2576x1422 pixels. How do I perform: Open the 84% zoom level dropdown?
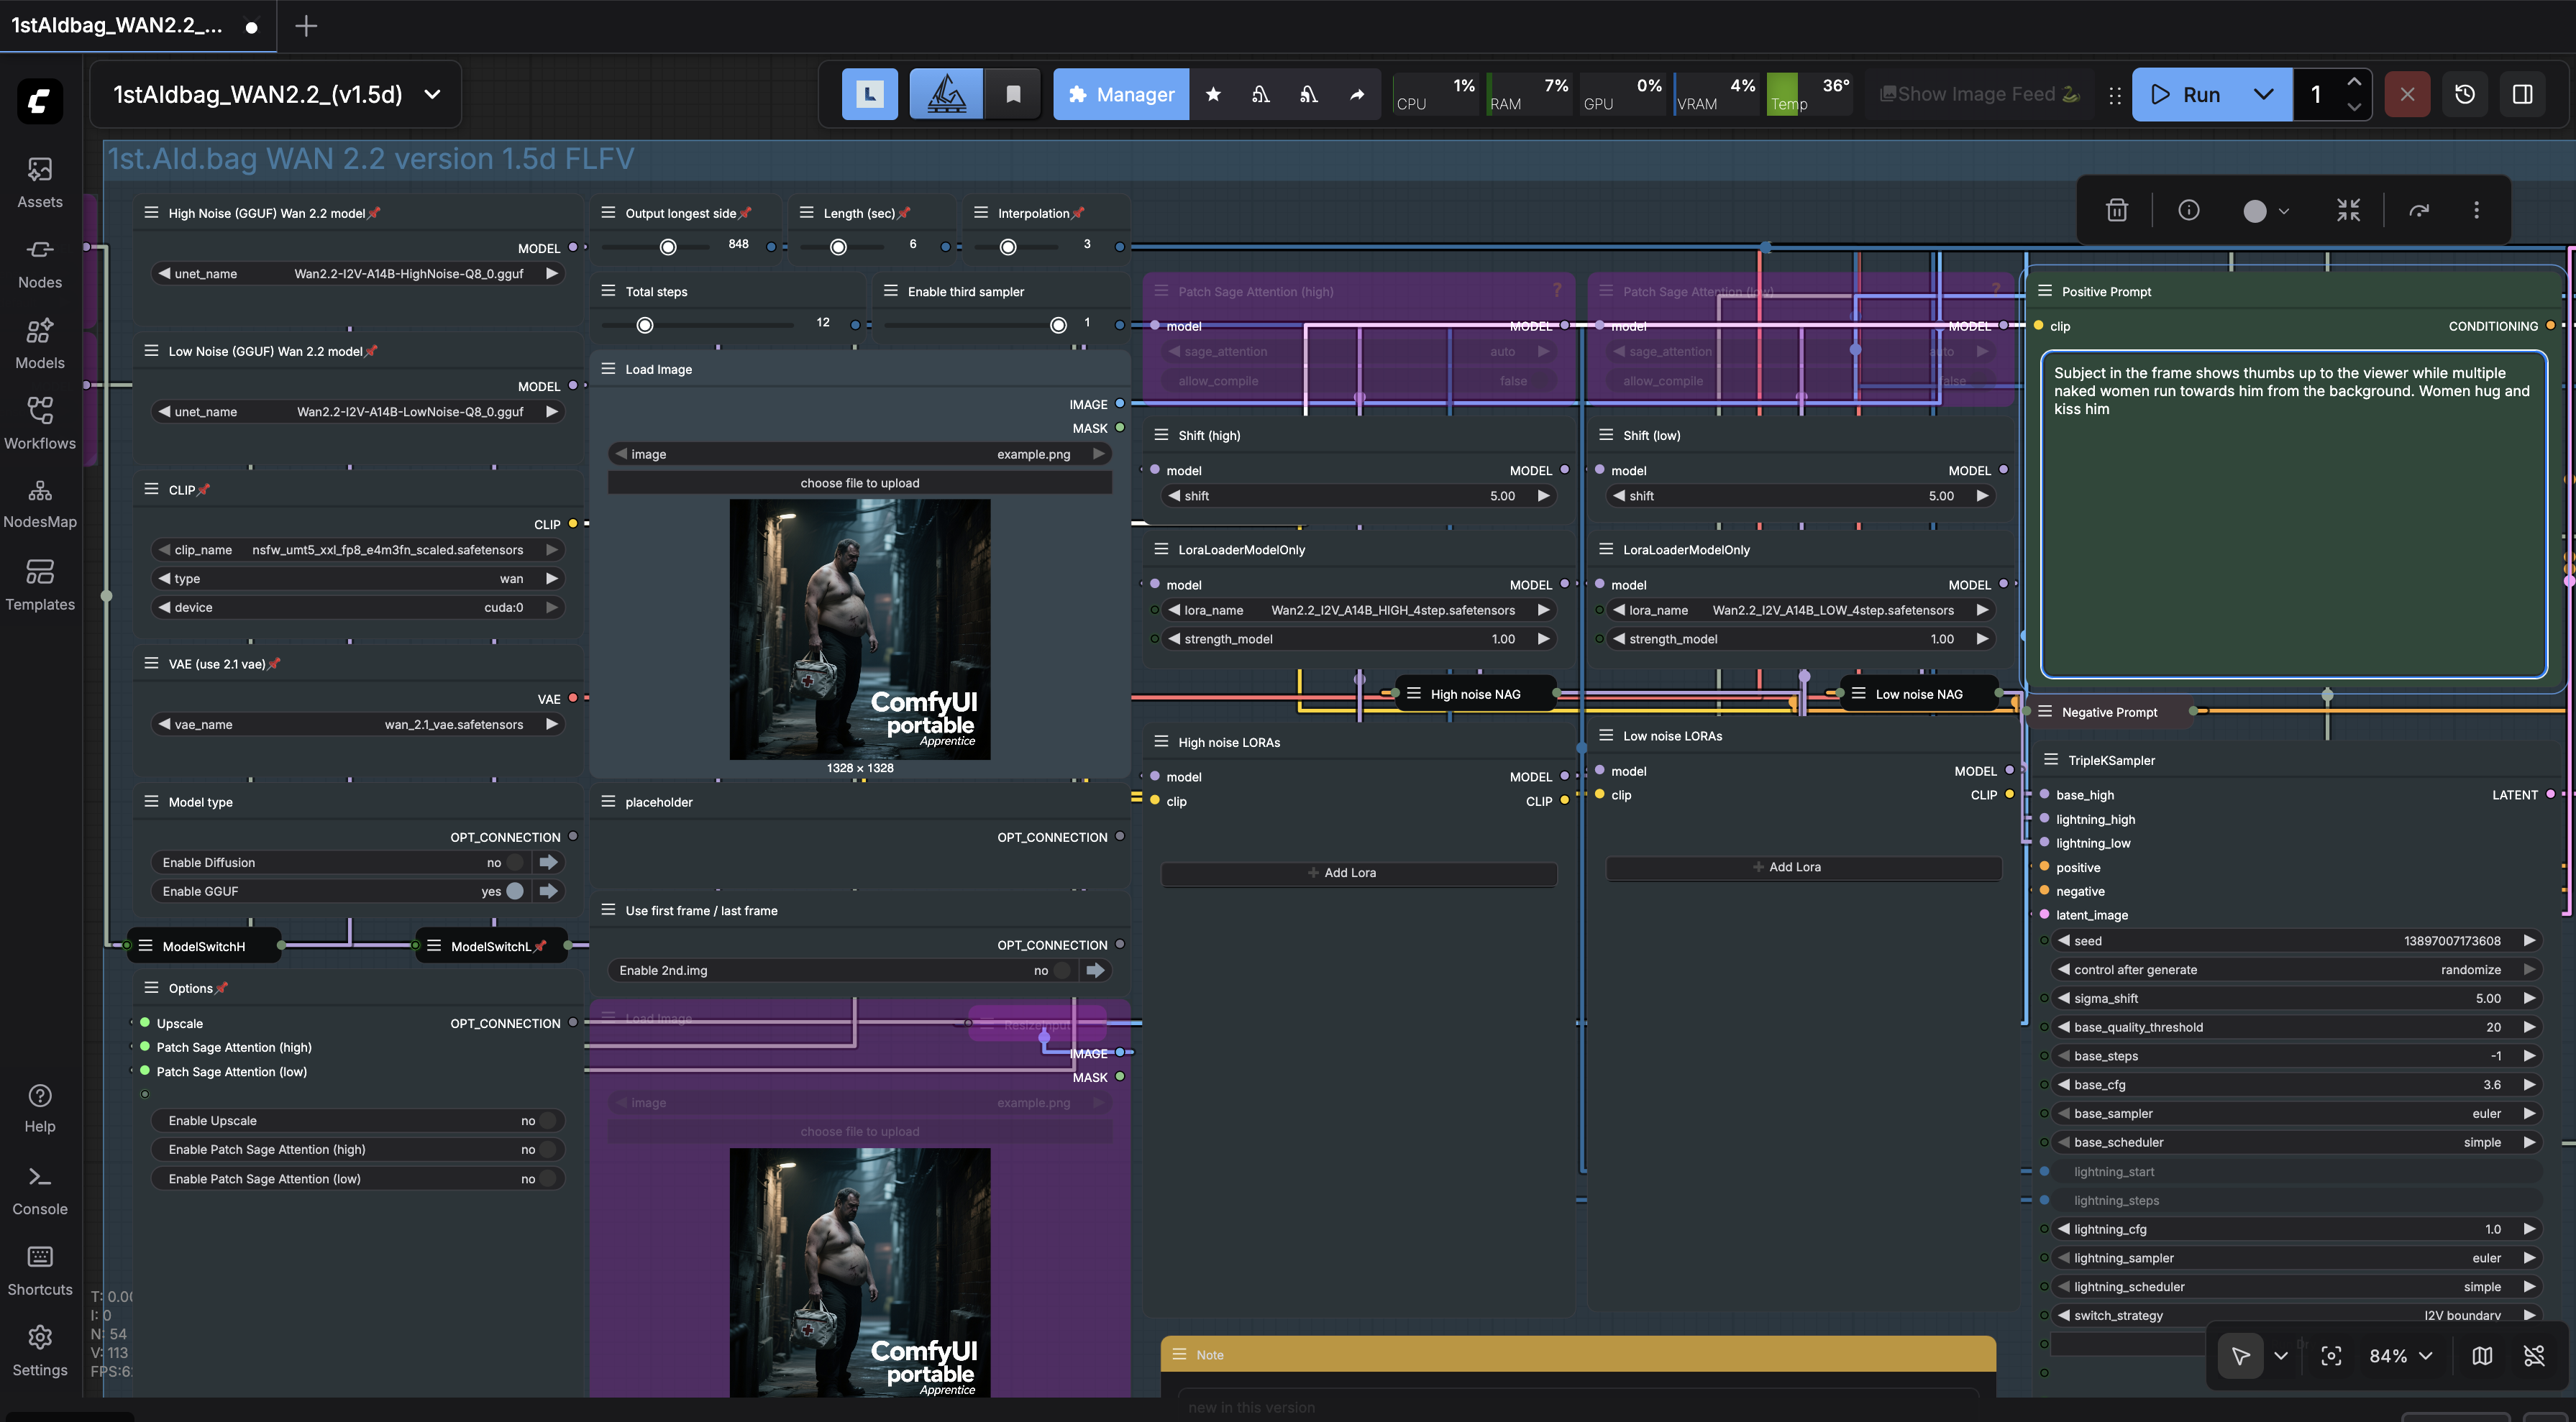click(2400, 1356)
